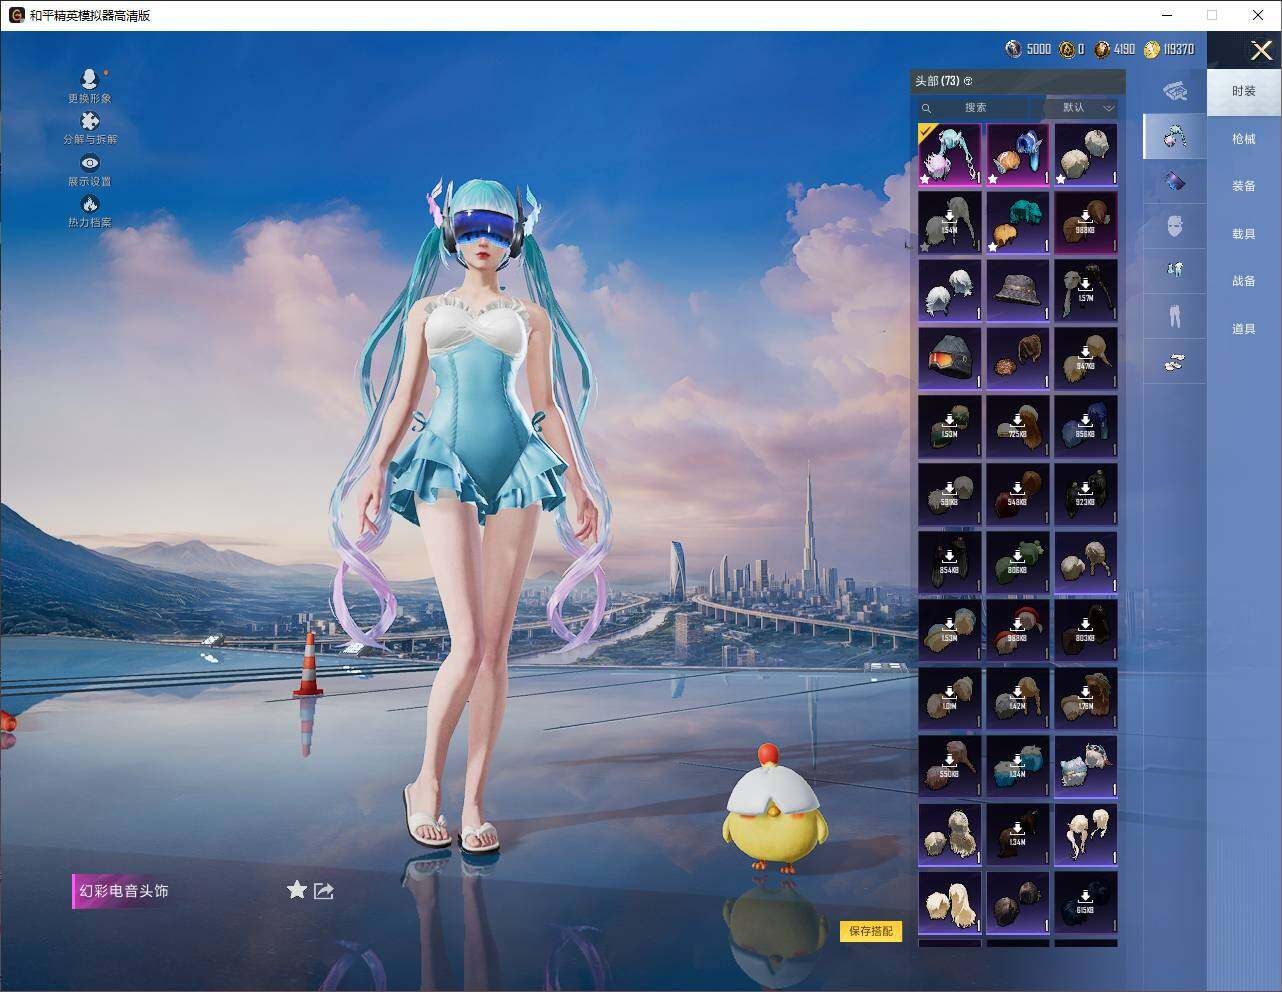Select the pants category icon
Screen dimensions: 1282x992
(1175, 316)
